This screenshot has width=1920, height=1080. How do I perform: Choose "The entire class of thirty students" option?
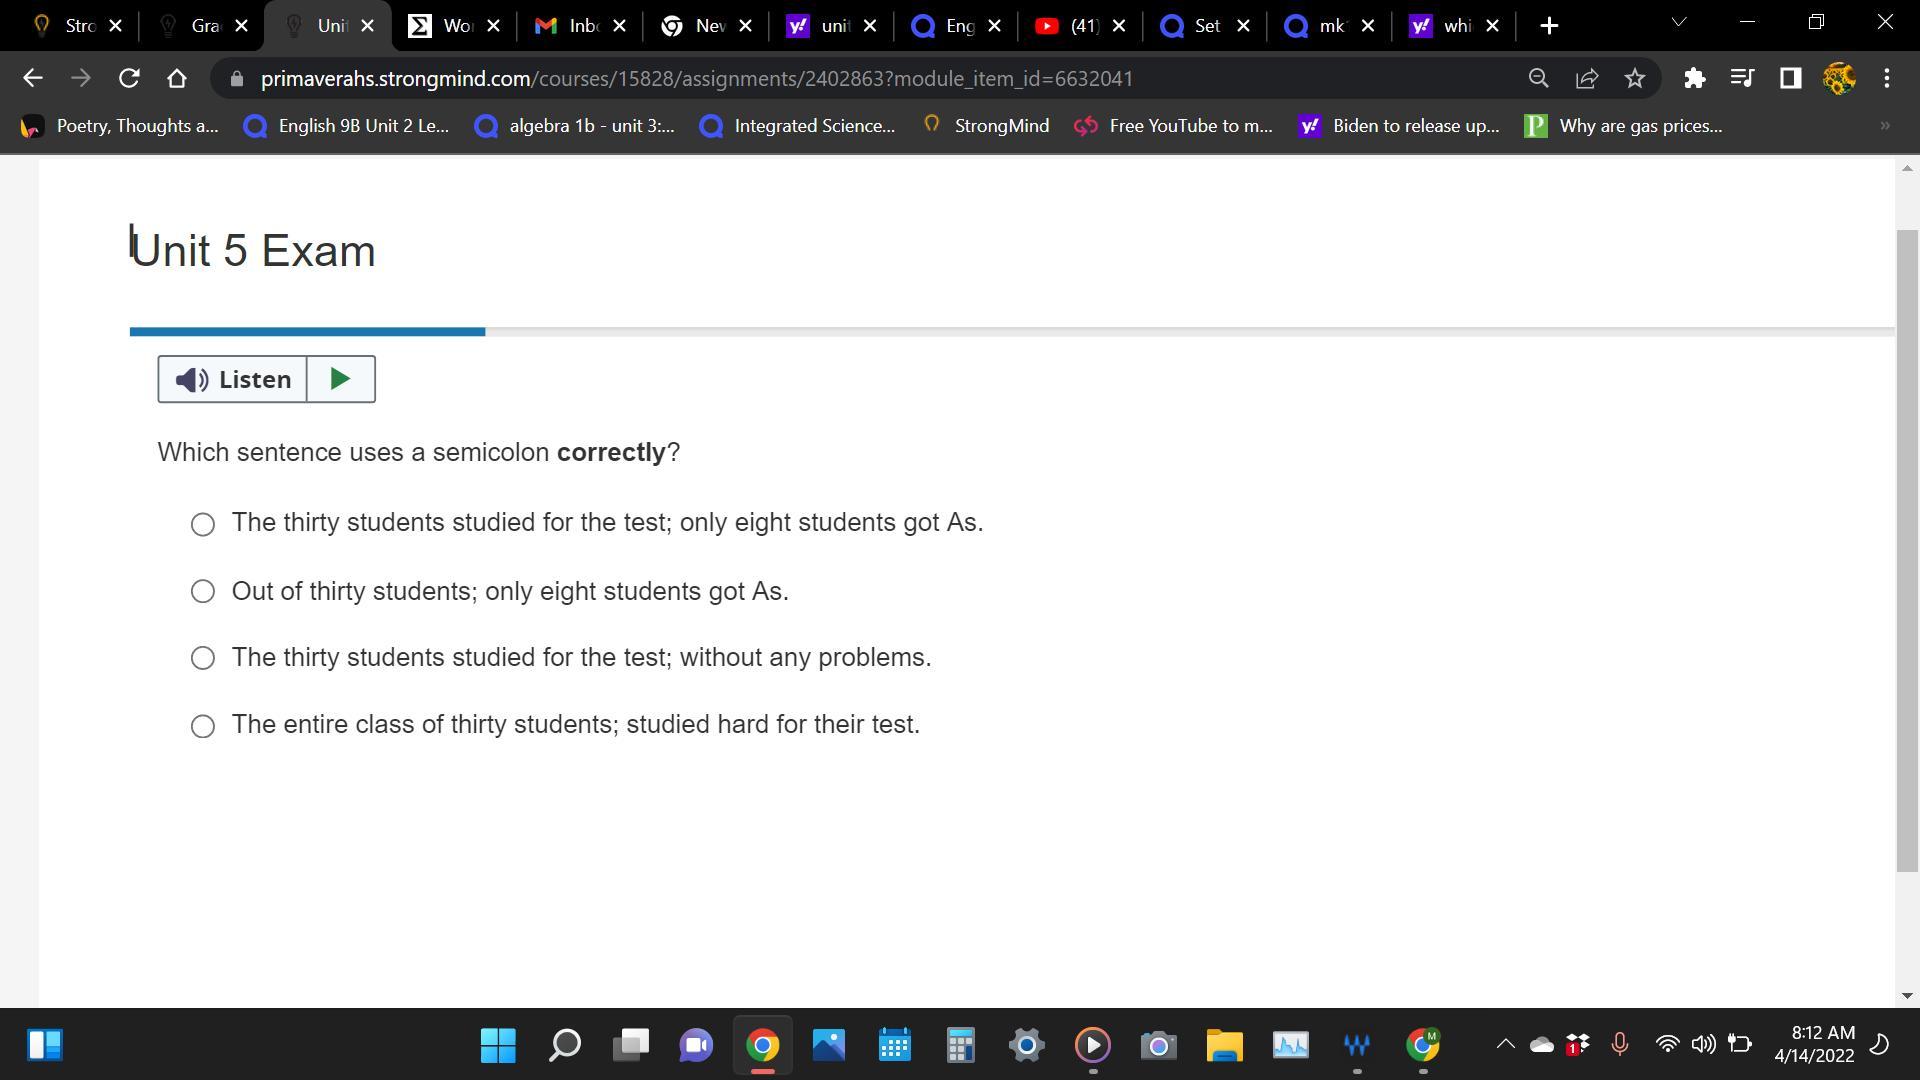[x=203, y=726]
